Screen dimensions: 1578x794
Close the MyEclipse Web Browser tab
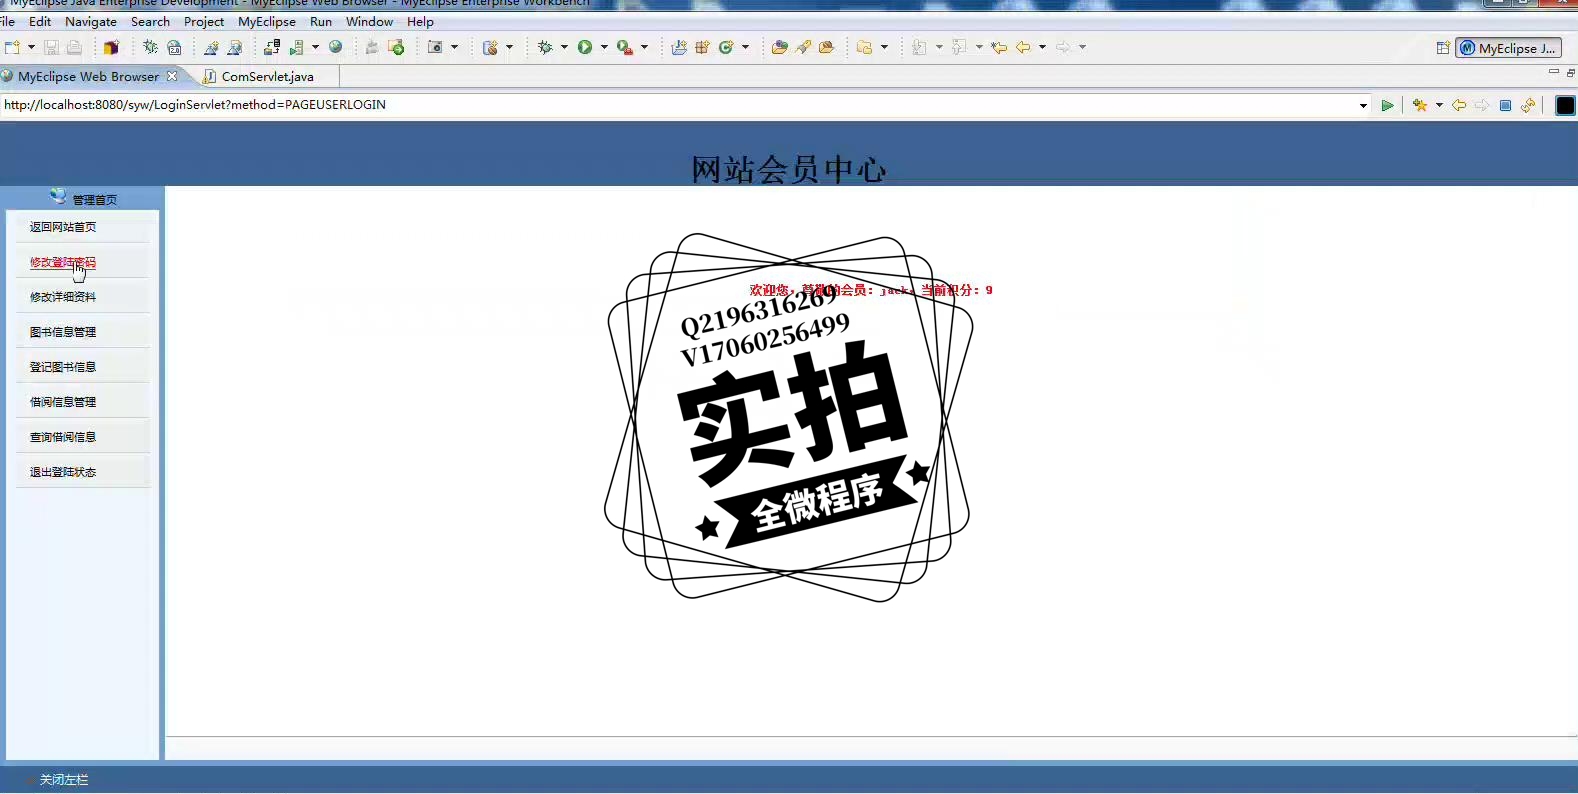(x=172, y=76)
